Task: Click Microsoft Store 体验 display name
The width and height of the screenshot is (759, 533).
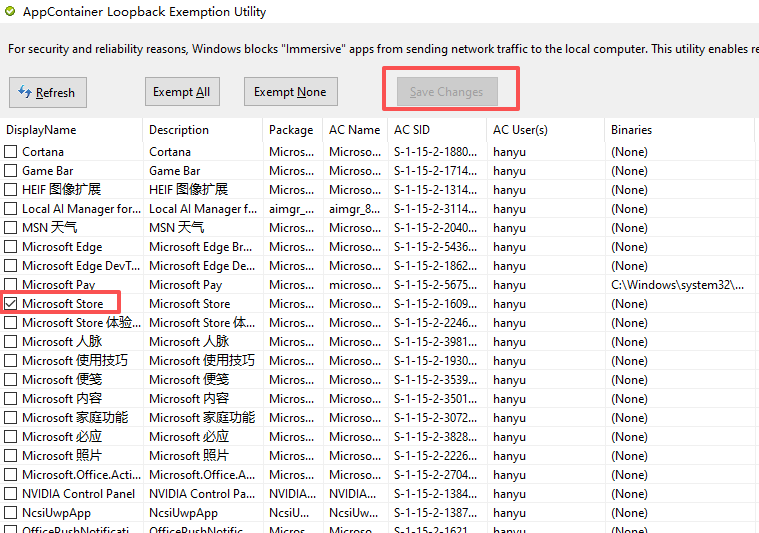Action: 81,322
